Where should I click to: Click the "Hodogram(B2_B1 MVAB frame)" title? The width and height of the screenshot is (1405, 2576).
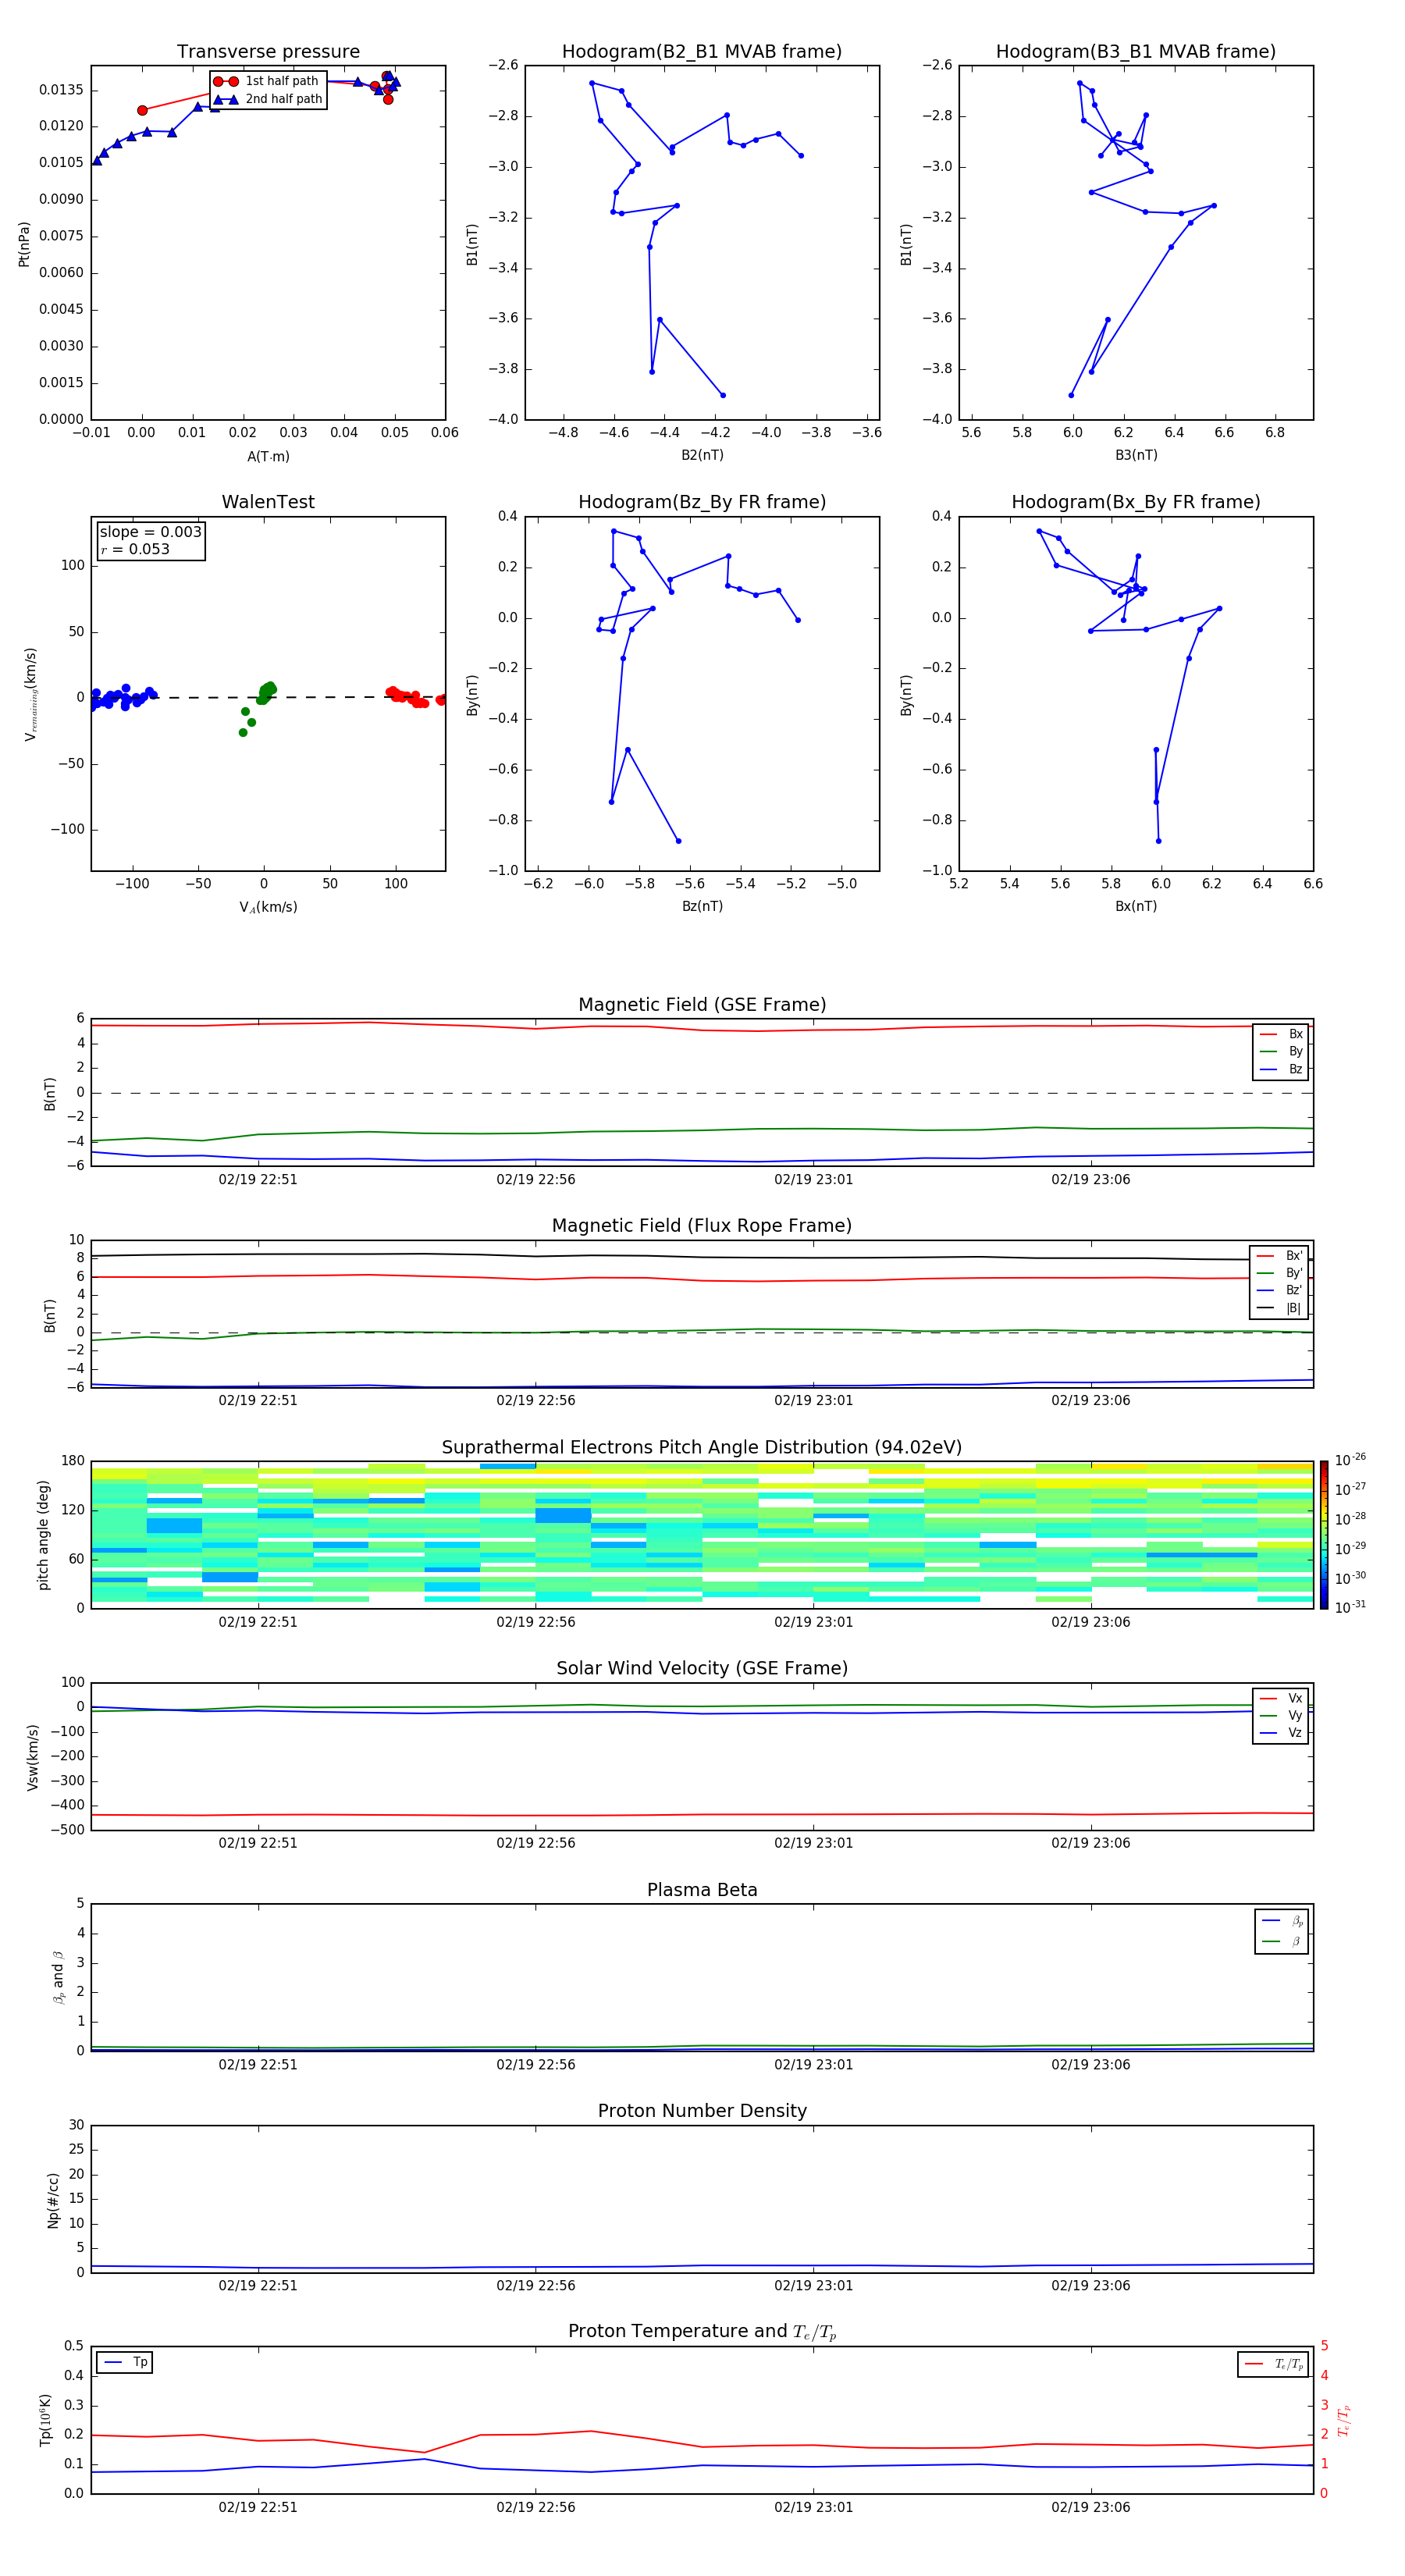702,52
